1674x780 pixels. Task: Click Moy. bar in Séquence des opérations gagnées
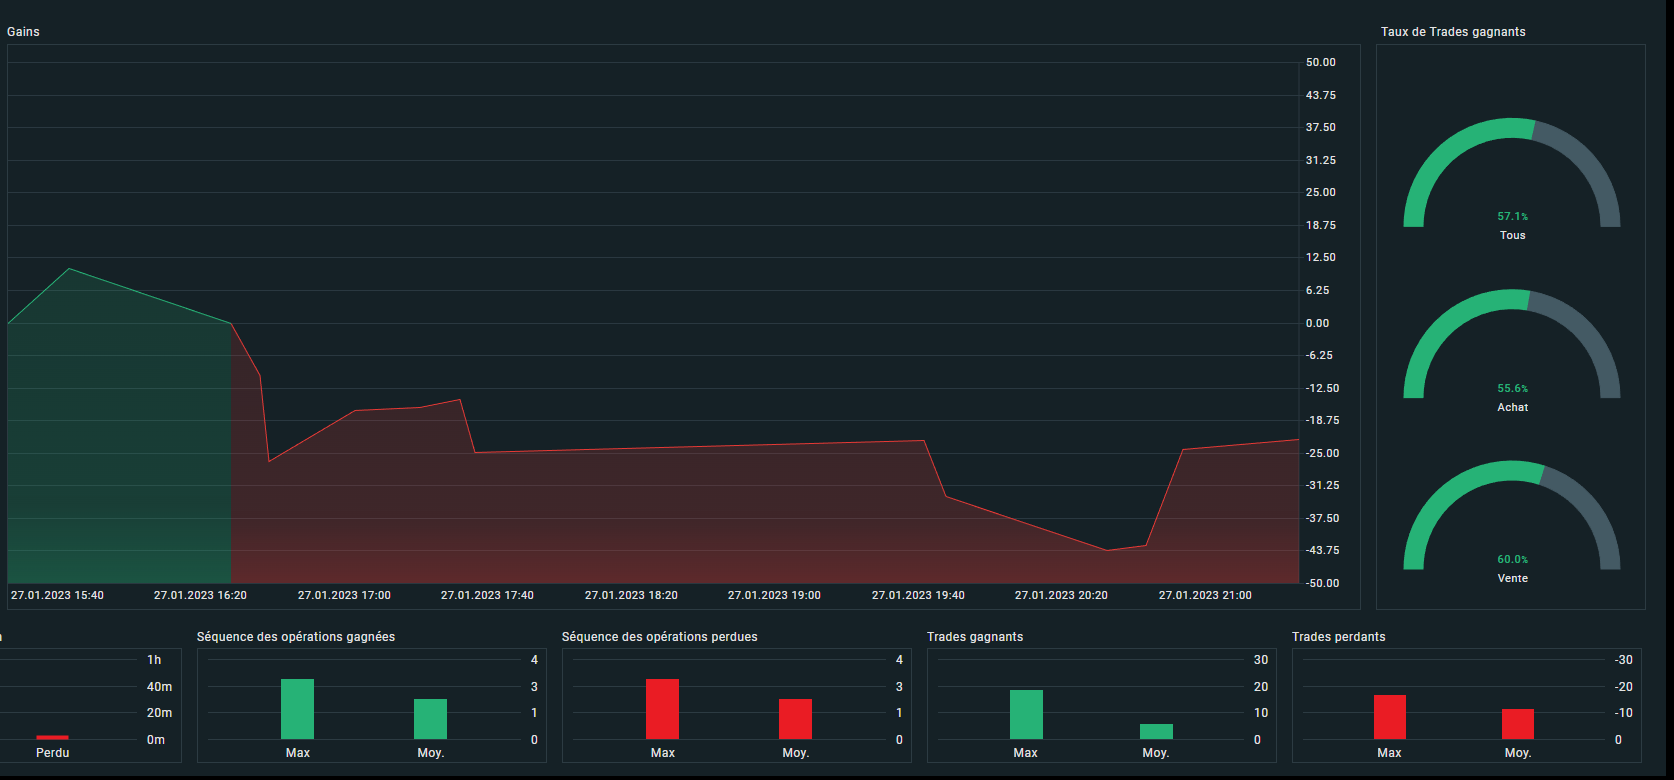pos(430,719)
